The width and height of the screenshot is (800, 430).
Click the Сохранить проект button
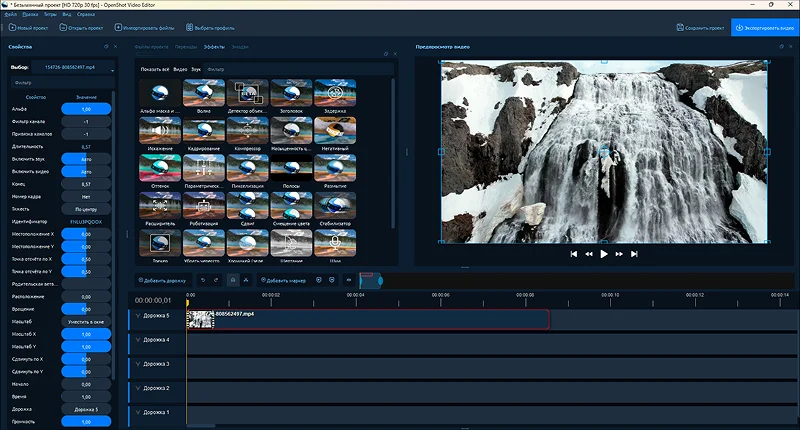click(x=701, y=28)
